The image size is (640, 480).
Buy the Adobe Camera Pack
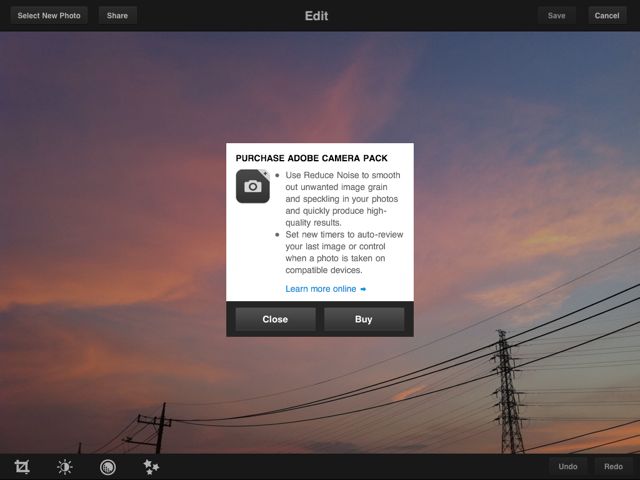364,319
